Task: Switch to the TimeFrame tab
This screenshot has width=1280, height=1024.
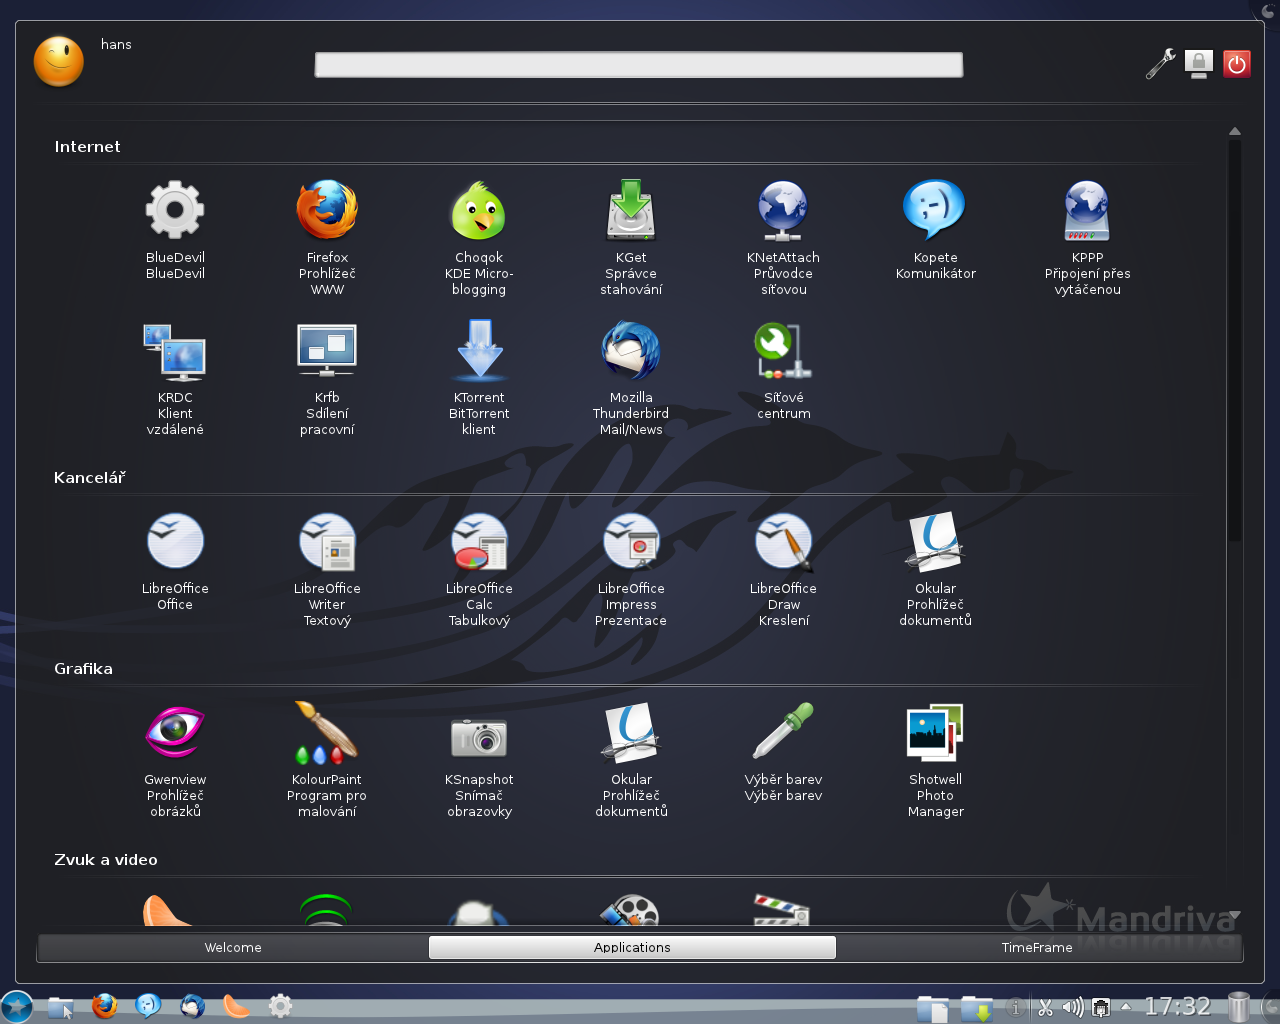Action: 1037,947
